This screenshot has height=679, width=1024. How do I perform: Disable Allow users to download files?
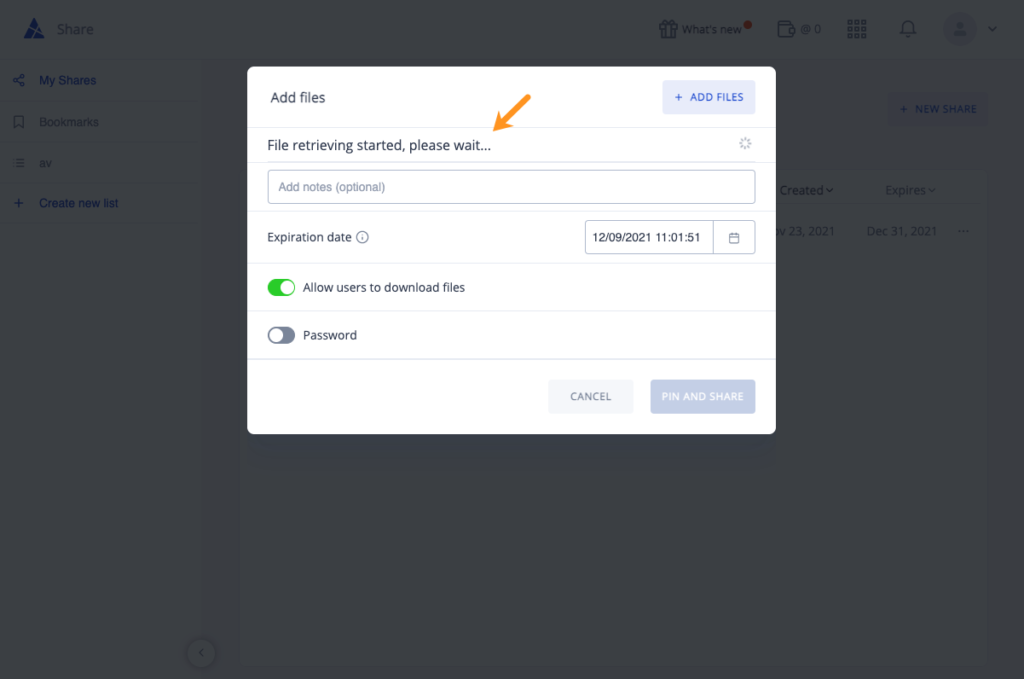point(281,287)
